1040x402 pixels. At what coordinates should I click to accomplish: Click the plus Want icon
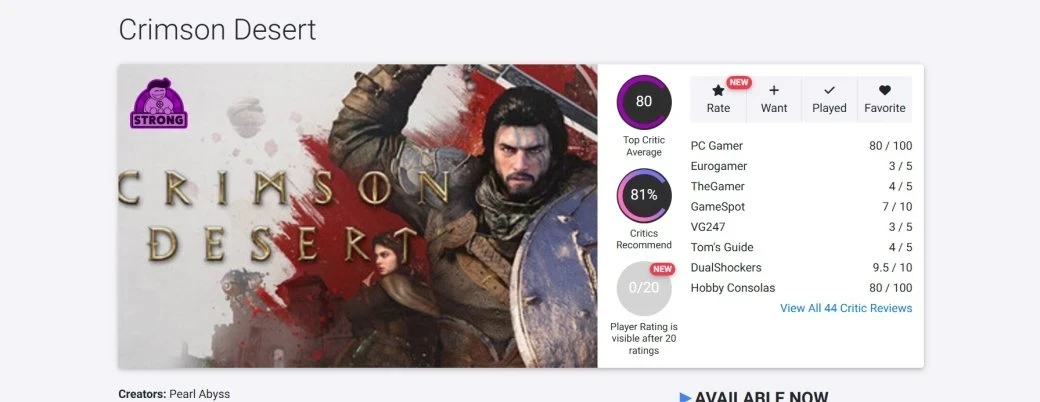(x=773, y=91)
